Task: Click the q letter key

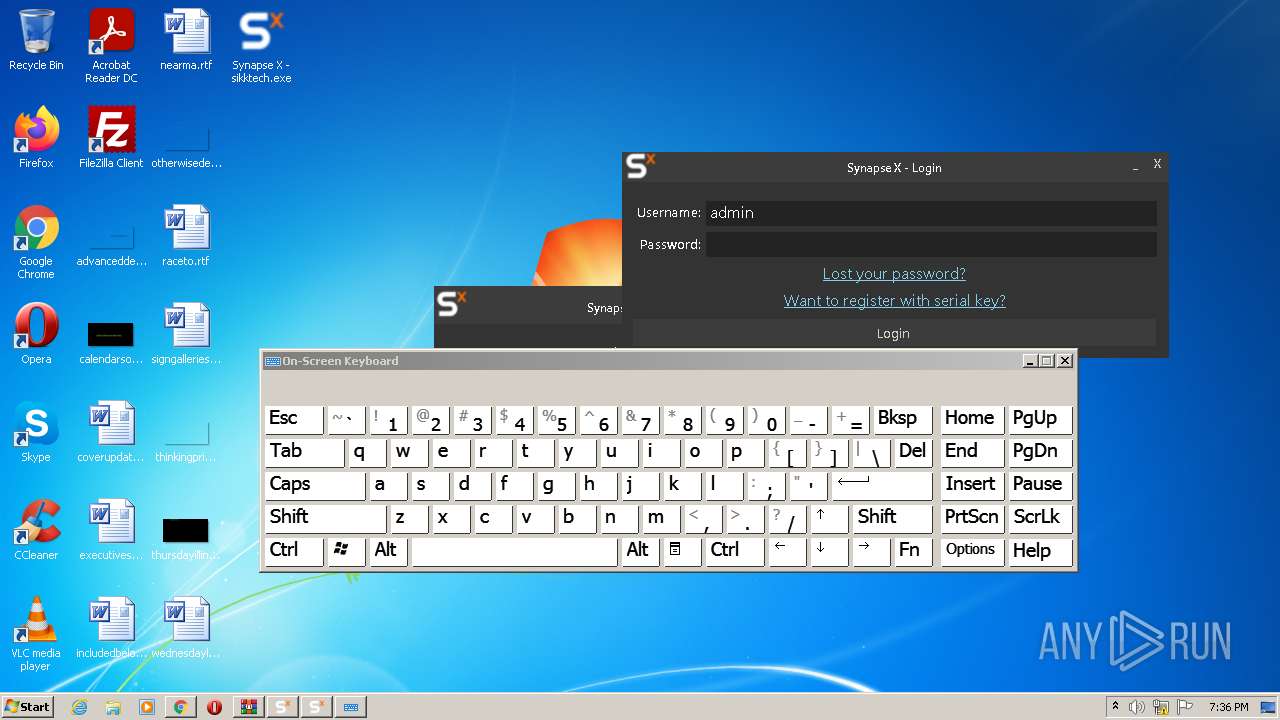Action: point(367,452)
